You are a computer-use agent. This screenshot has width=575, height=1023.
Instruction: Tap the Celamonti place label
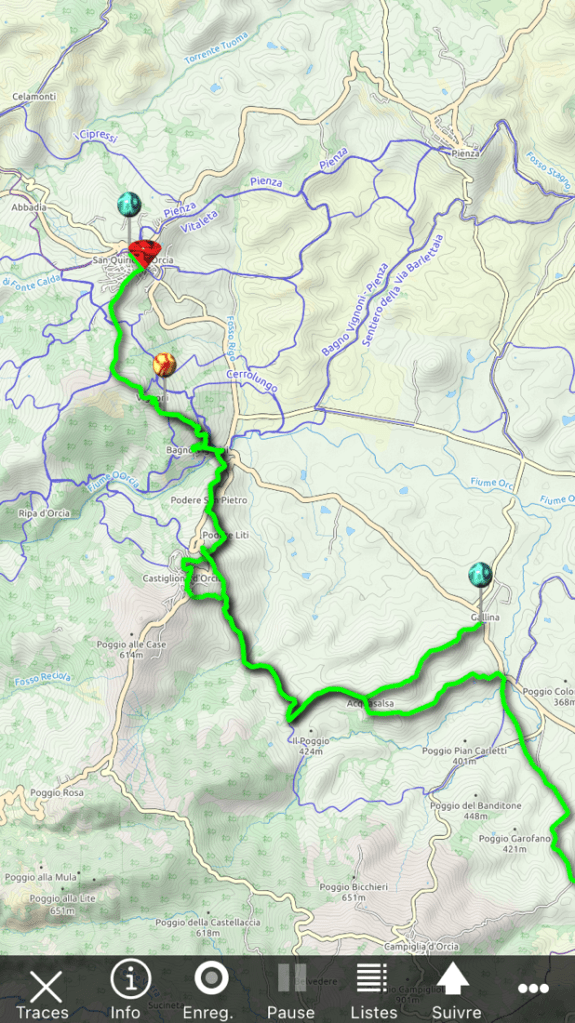pyautogui.click(x=34, y=97)
